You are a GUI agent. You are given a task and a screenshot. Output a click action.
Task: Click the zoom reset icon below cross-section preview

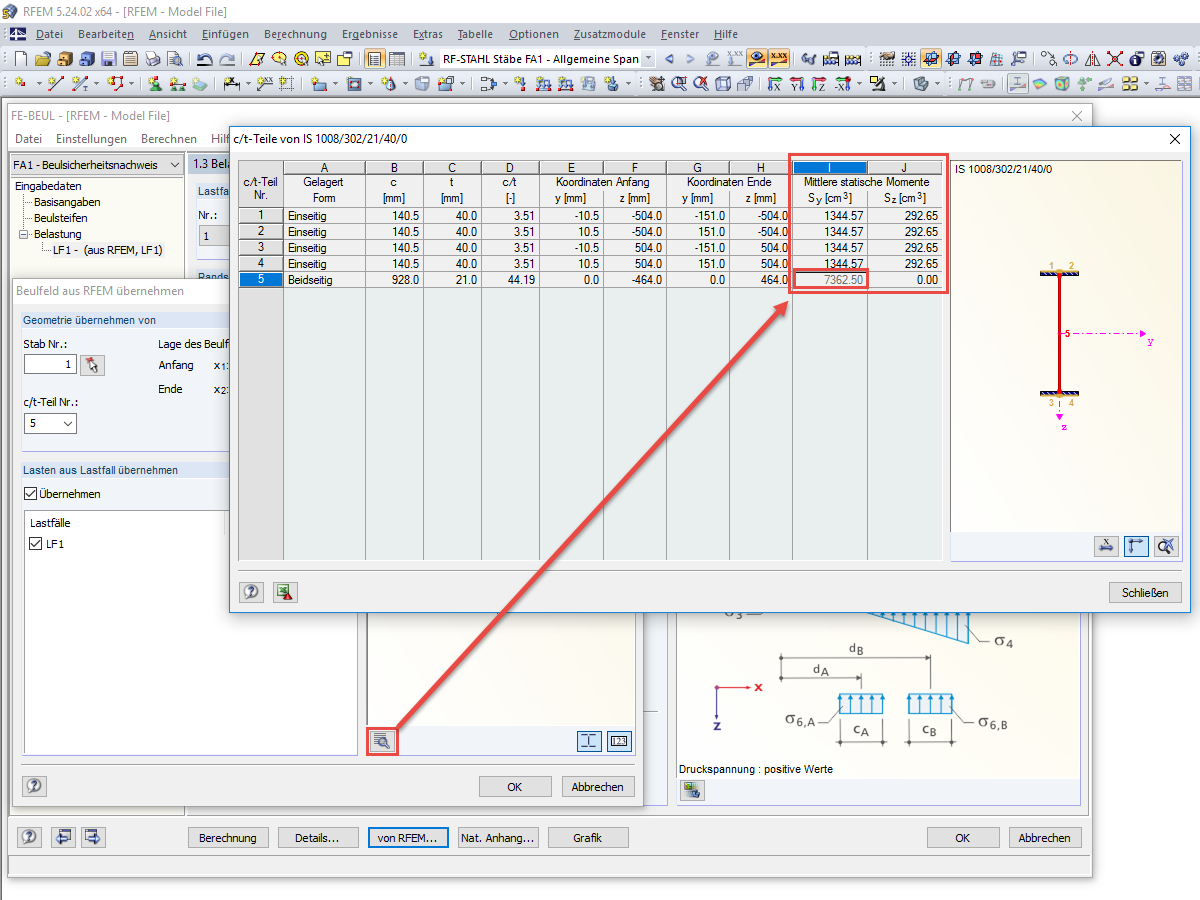pos(1166,545)
